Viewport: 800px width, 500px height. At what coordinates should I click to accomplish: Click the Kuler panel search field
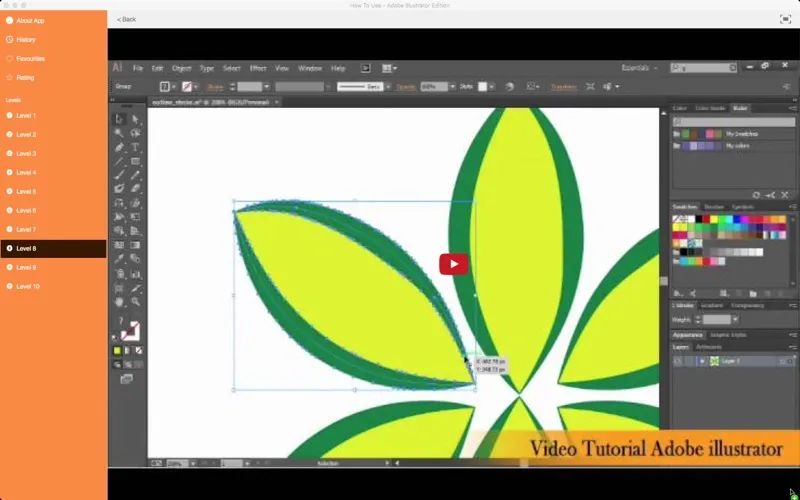(733, 122)
